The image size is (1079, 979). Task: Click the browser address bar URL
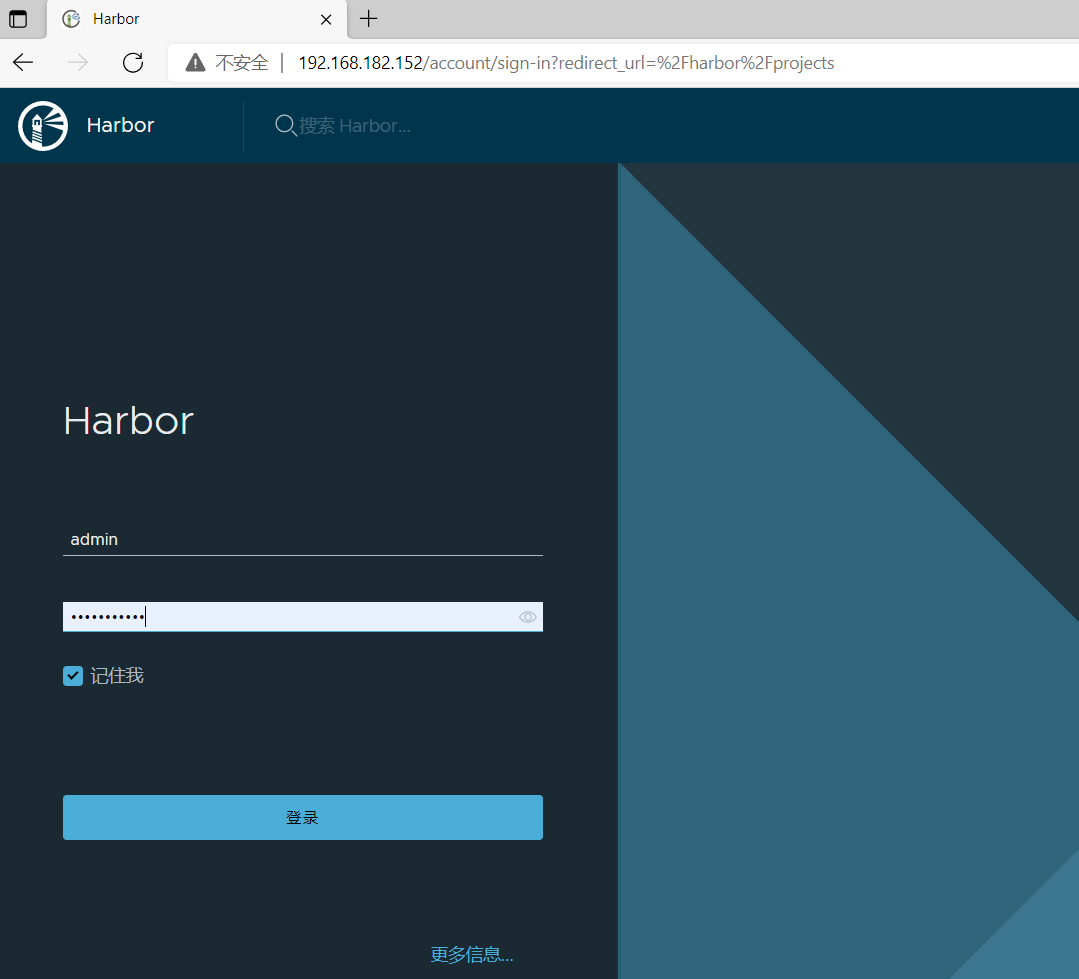click(566, 63)
